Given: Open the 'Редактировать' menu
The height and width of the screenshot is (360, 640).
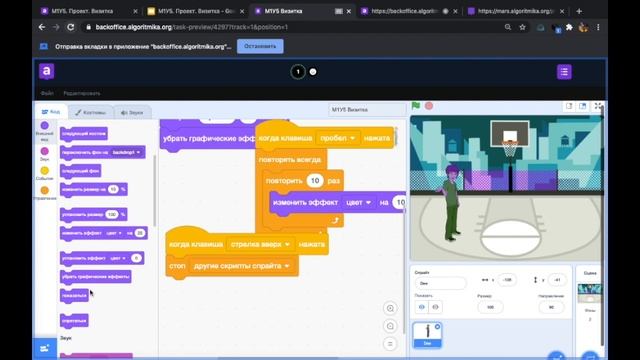Looking at the screenshot, I should point(82,93).
